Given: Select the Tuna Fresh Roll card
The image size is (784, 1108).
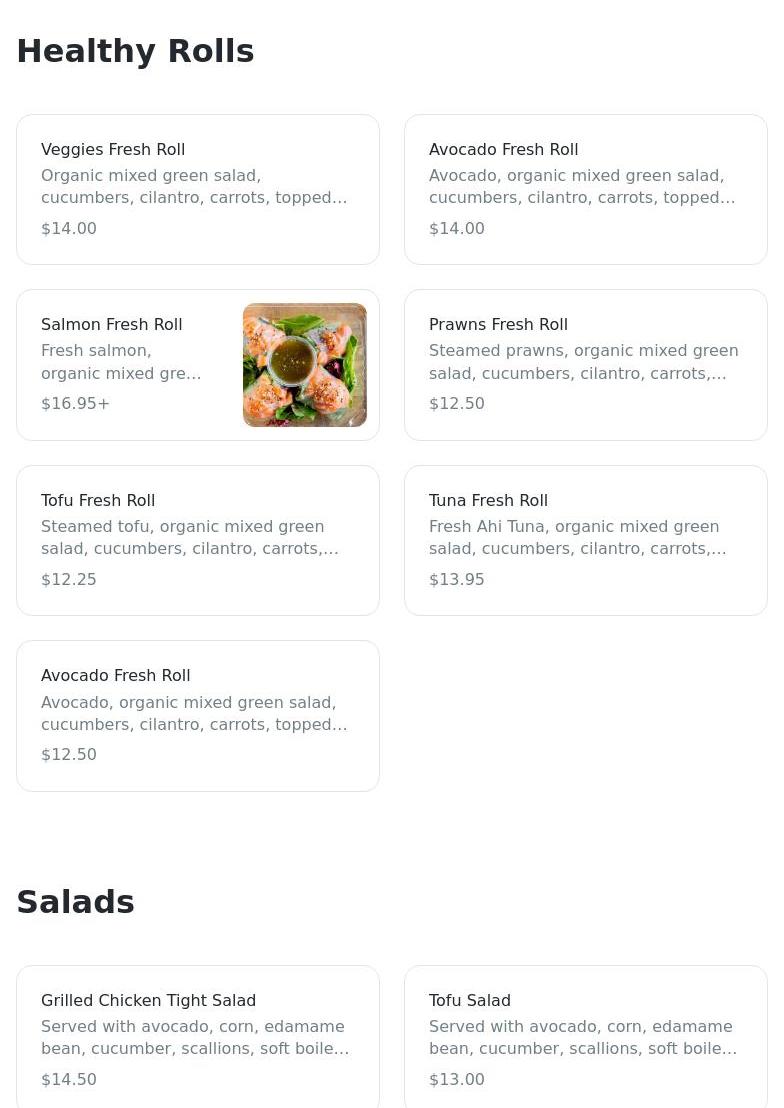Looking at the screenshot, I should tap(585, 541).
